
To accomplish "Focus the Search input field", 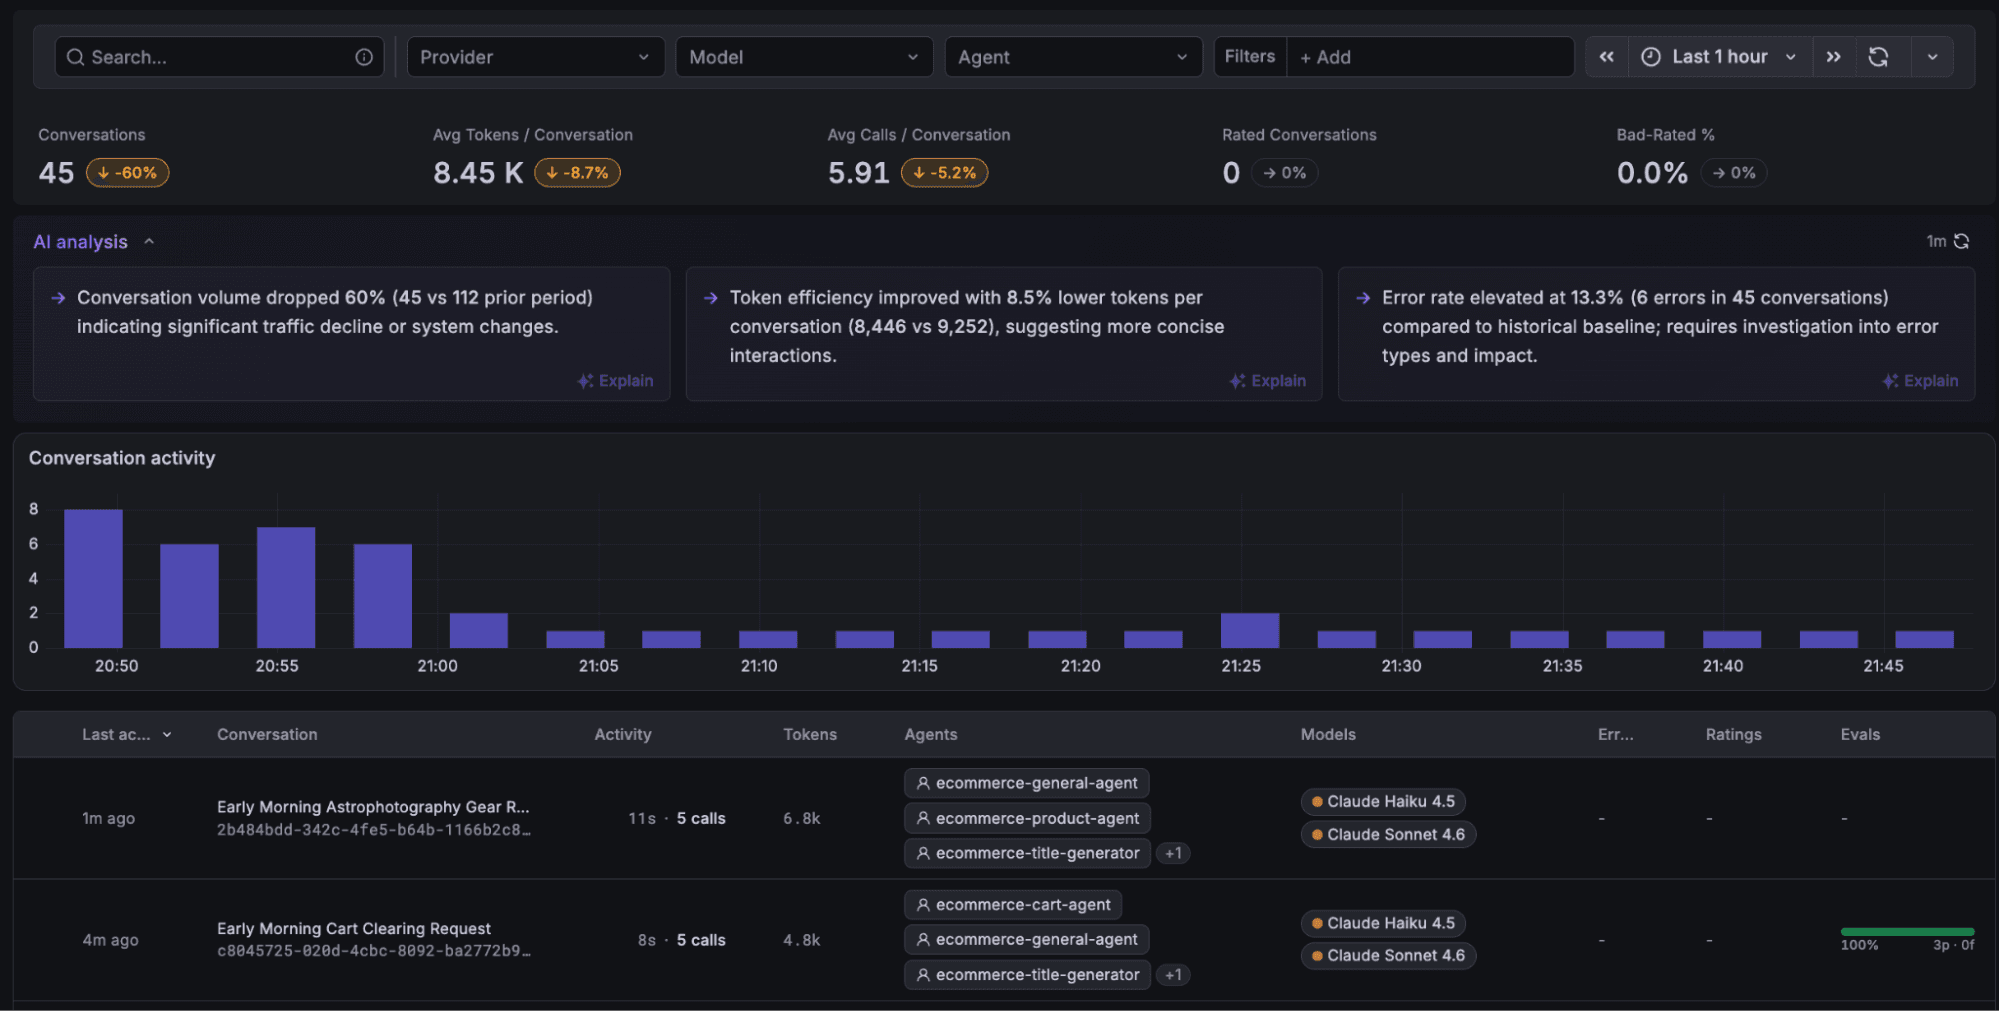I will [218, 57].
